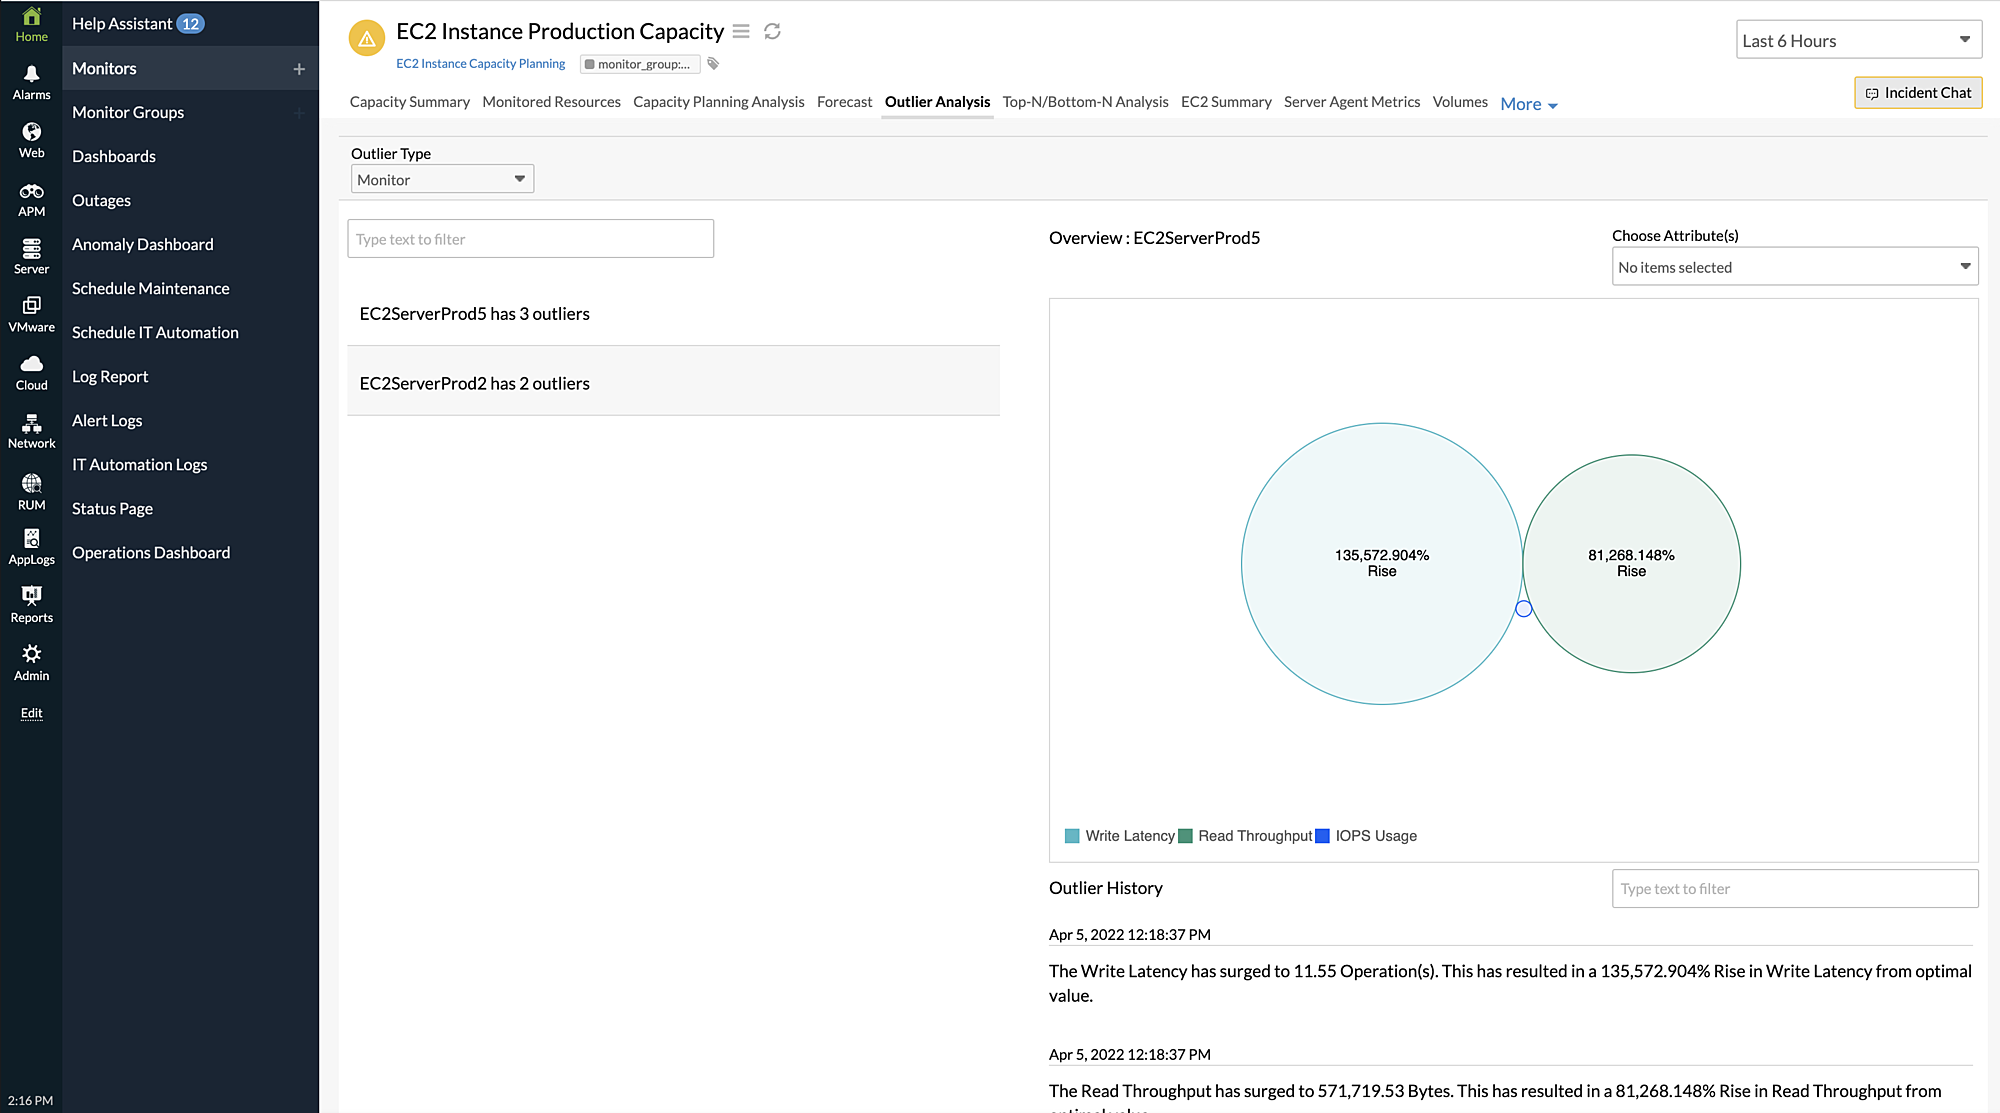
Task: Select EC2ServerProd2 from the outlier list
Action: coord(475,383)
